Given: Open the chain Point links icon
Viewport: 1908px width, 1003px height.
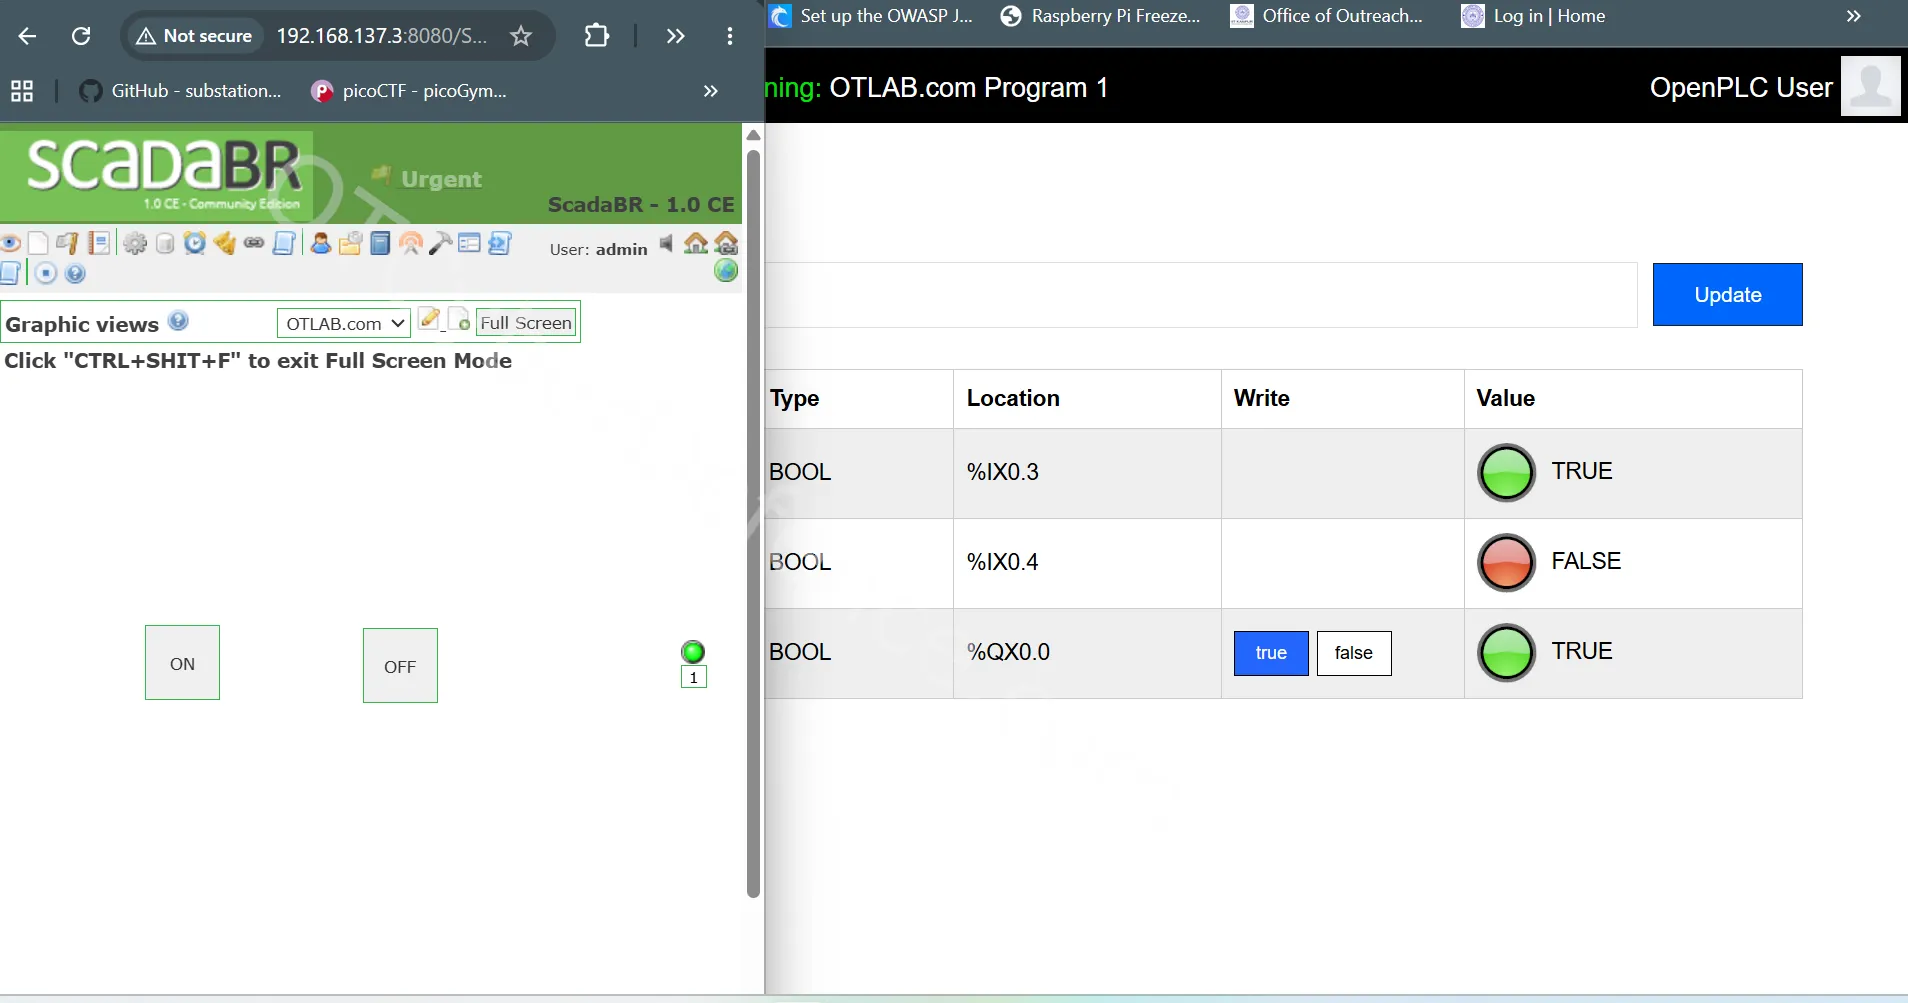Looking at the screenshot, I should point(254,243).
